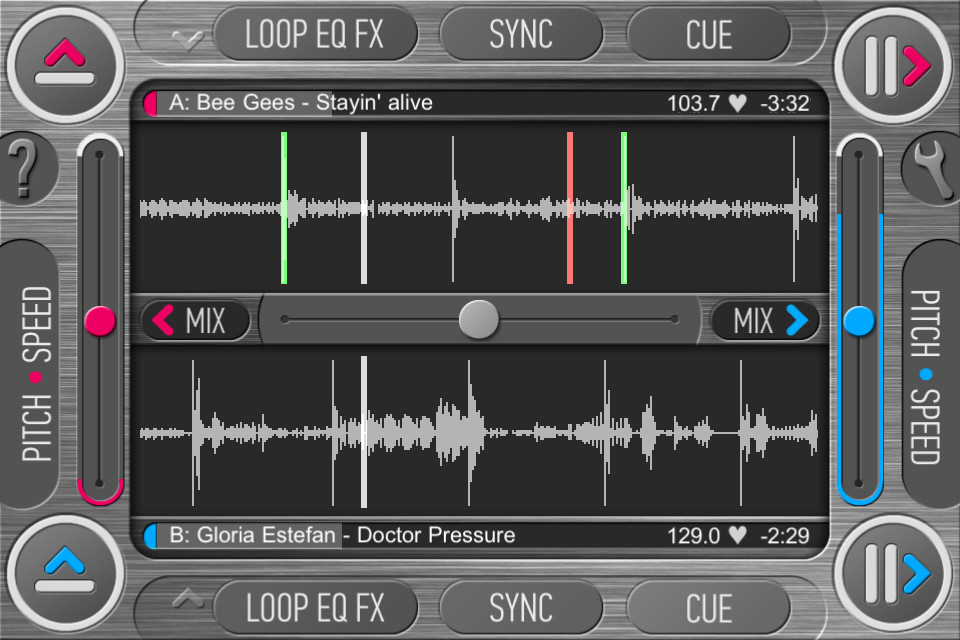The width and height of the screenshot is (960, 640).
Task: Click the red marker on deck A waveform
Action: coord(570,208)
